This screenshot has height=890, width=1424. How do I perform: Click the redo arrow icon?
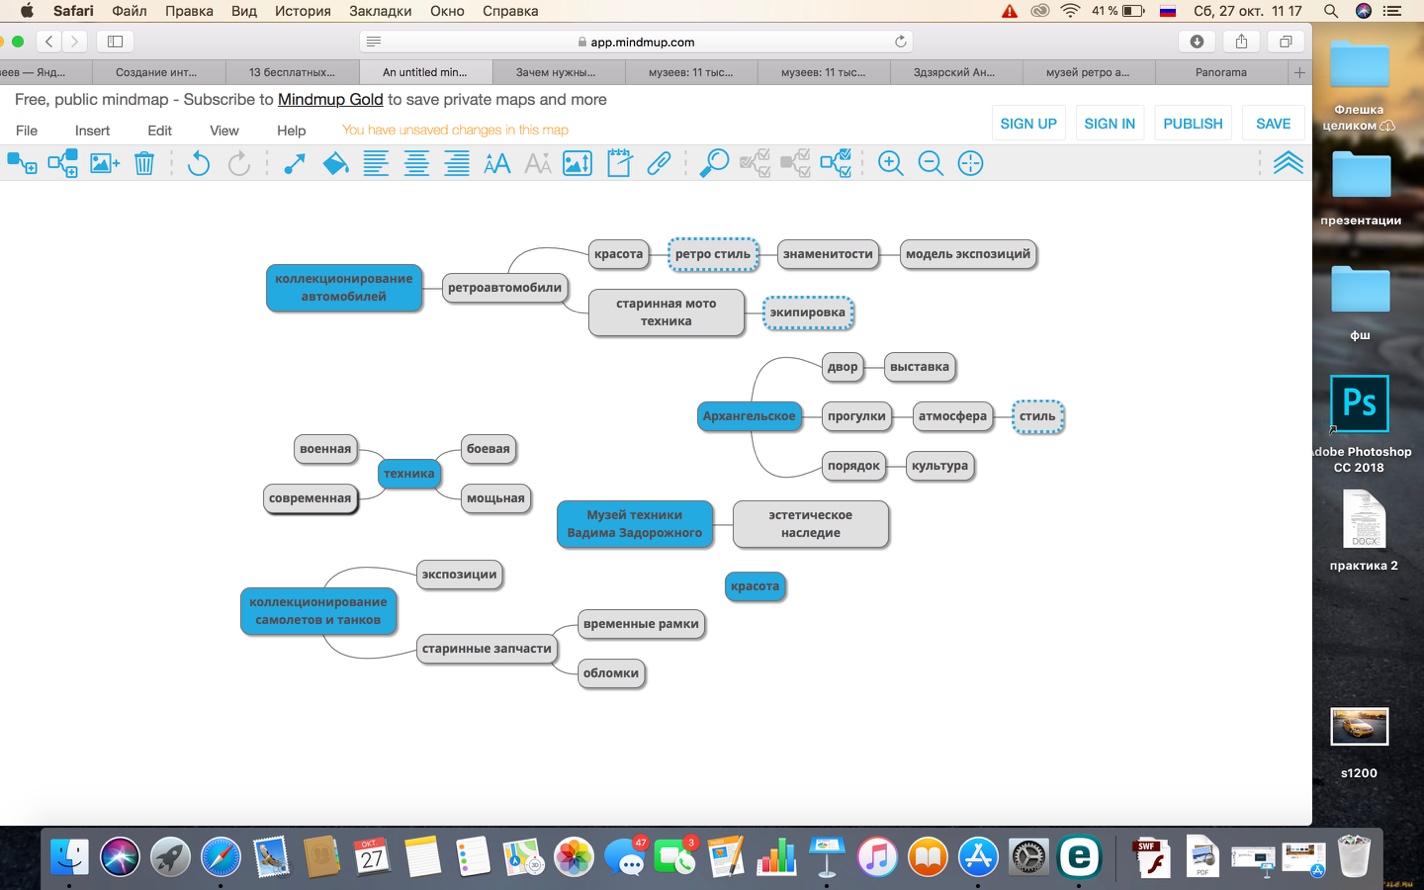coord(239,163)
